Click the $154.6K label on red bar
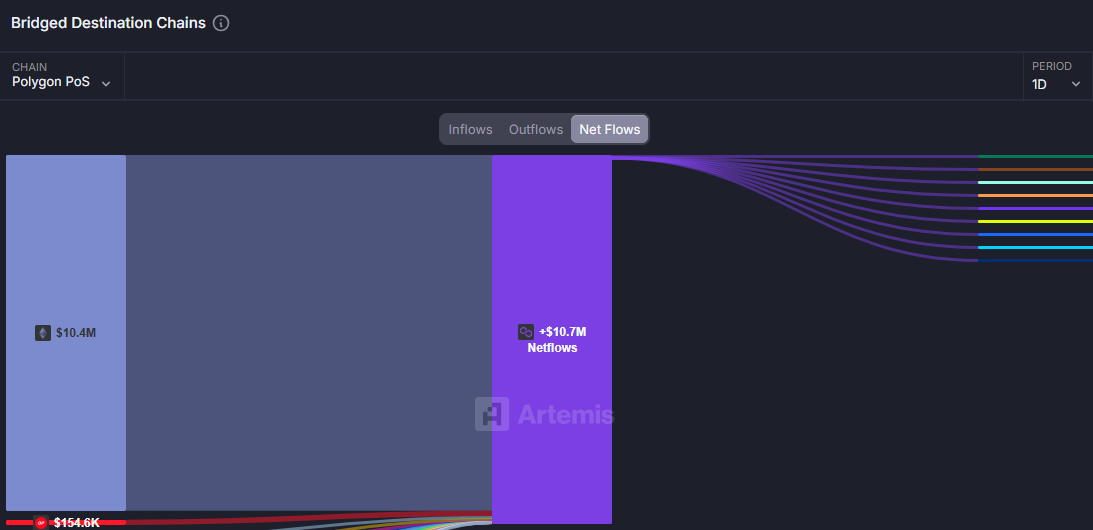 click(x=76, y=523)
